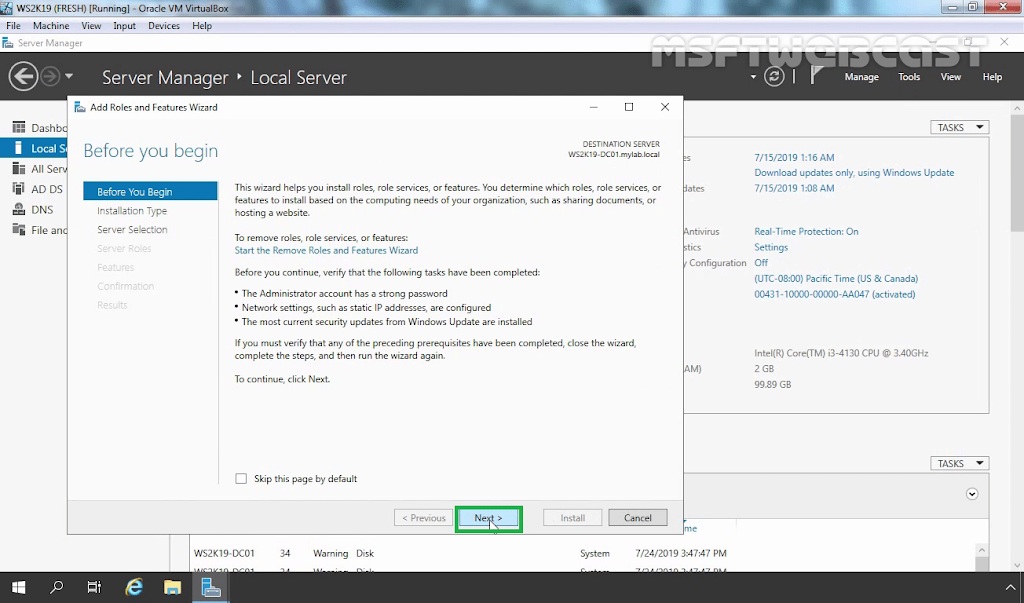Viewport: 1024px width, 603px height.
Task: Expand the events filter chevron
Action: [972, 494]
